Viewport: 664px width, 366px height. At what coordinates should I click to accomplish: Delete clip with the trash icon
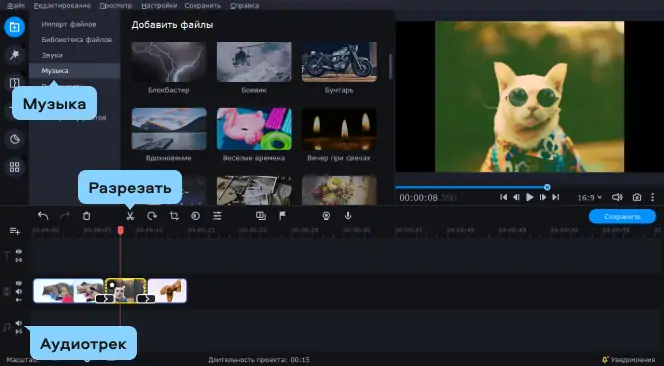point(86,216)
